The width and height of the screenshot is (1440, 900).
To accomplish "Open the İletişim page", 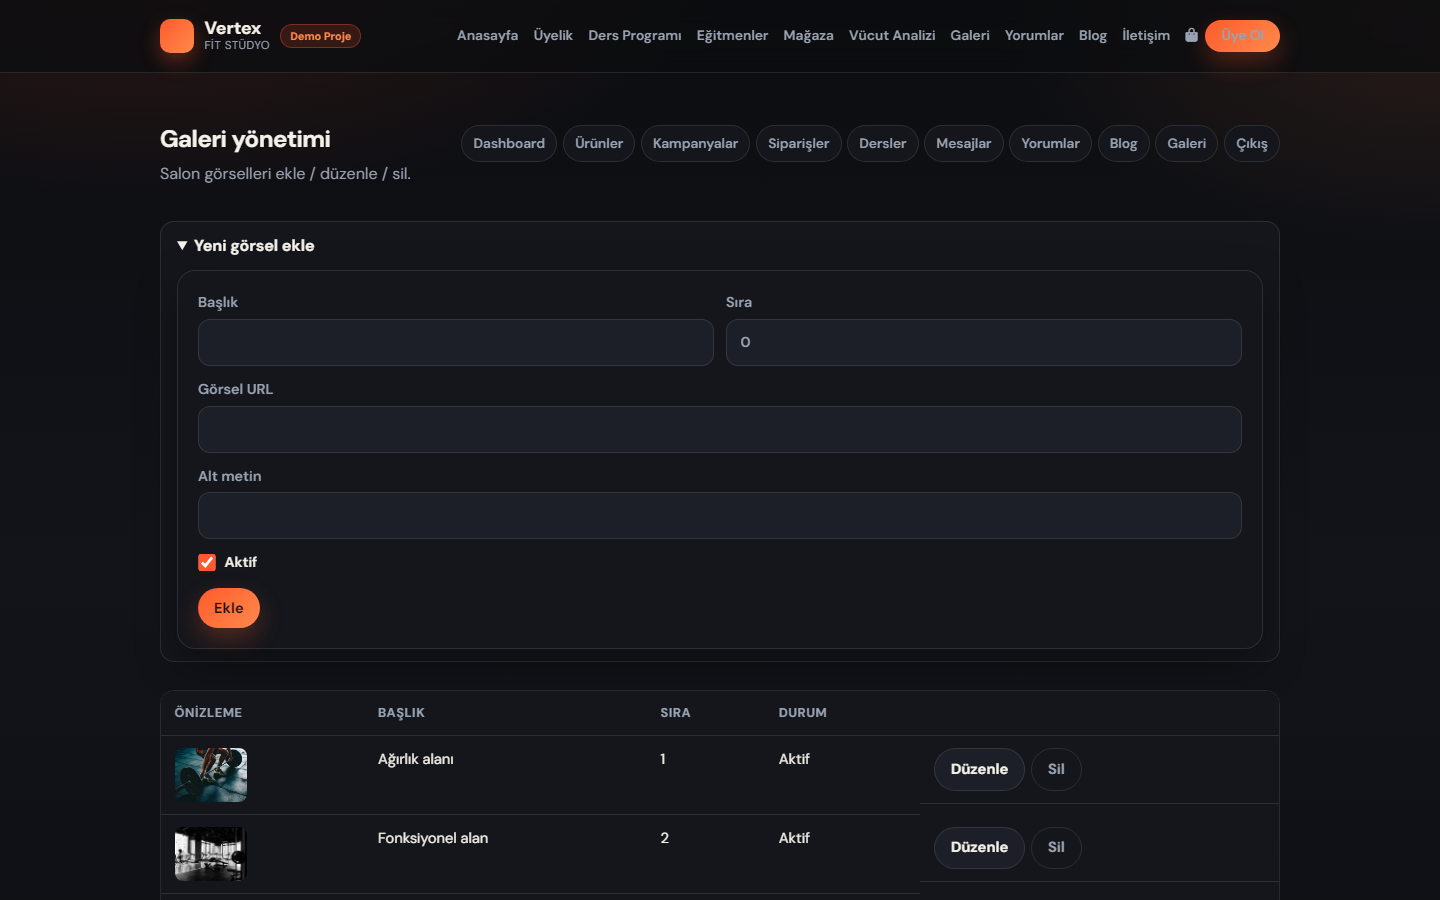I will click(1146, 35).
